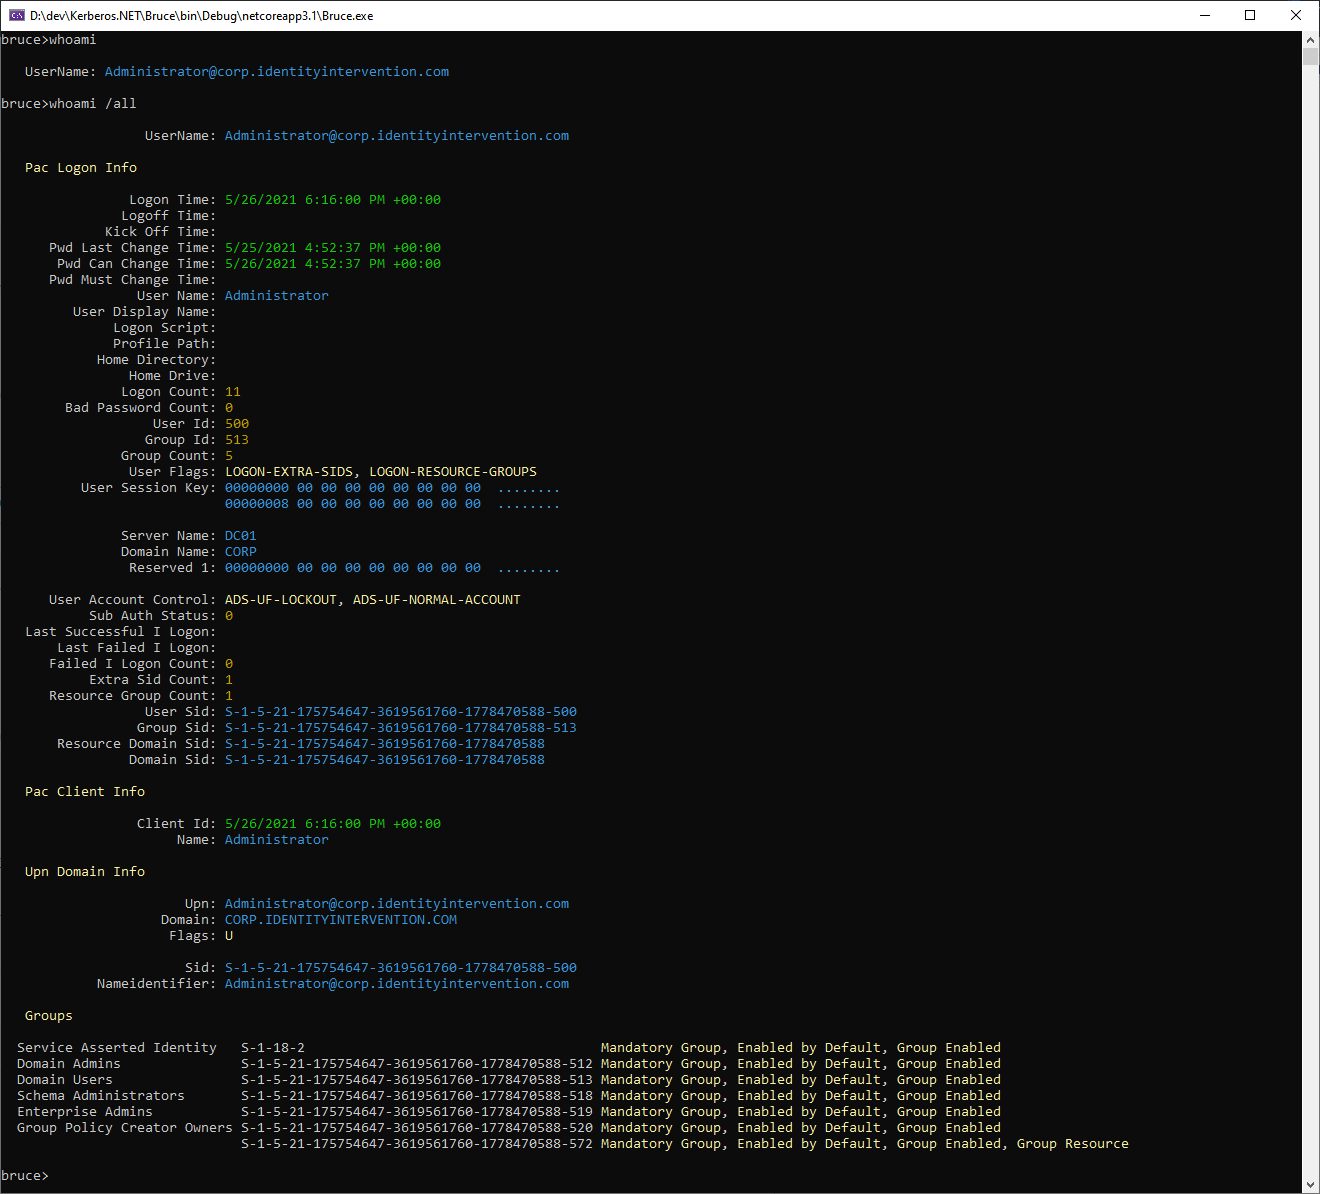Click the final bruce> prompt line

[25, 1176]
